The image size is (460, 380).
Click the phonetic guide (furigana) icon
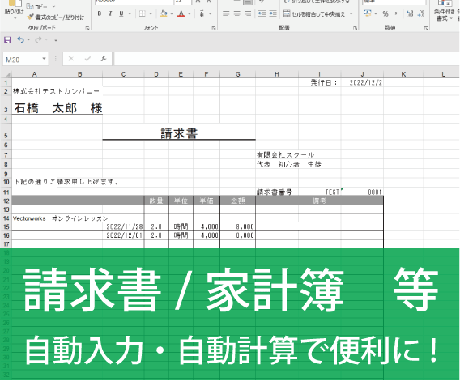(x=202, y=14)
